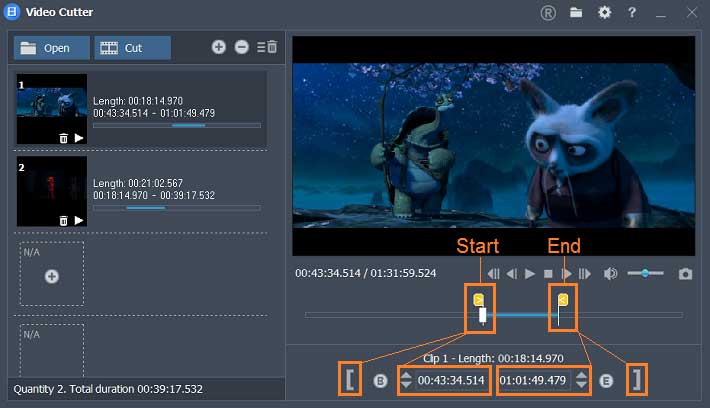710x408 pixels.
Task: Jump to next keyframe button
Action: pos(585,274)
